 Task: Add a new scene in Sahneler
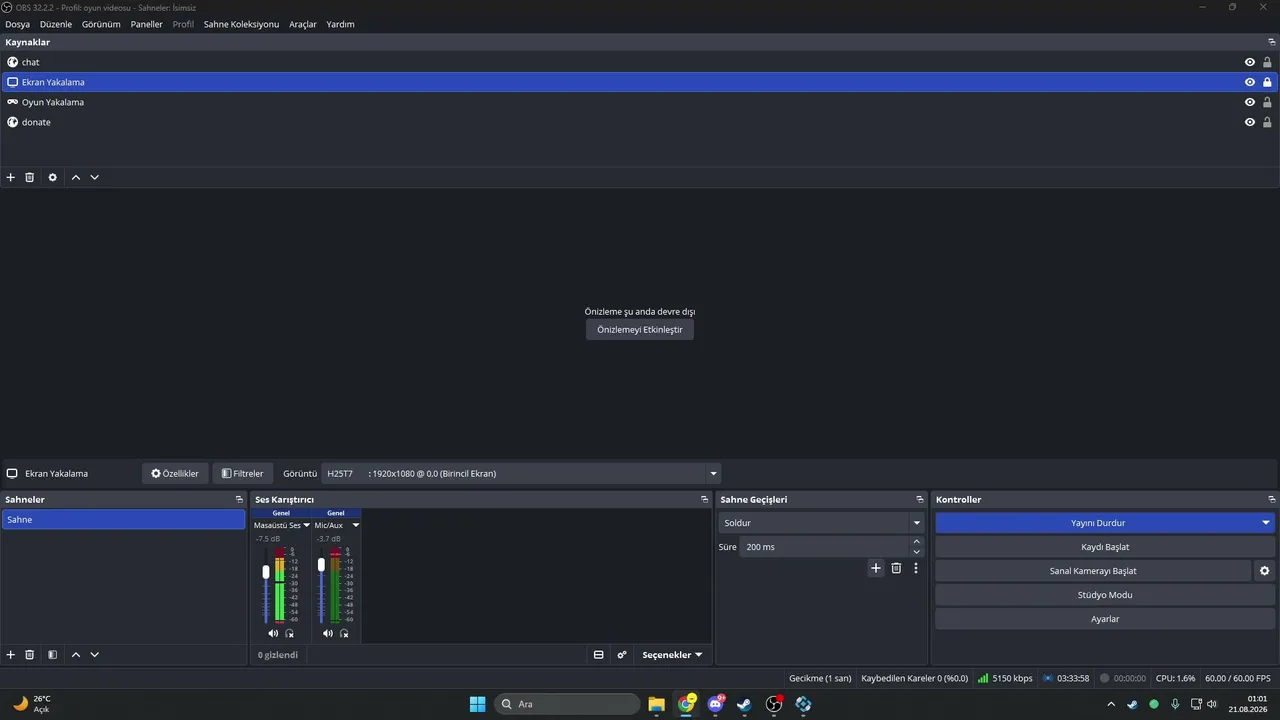(11, 655)
